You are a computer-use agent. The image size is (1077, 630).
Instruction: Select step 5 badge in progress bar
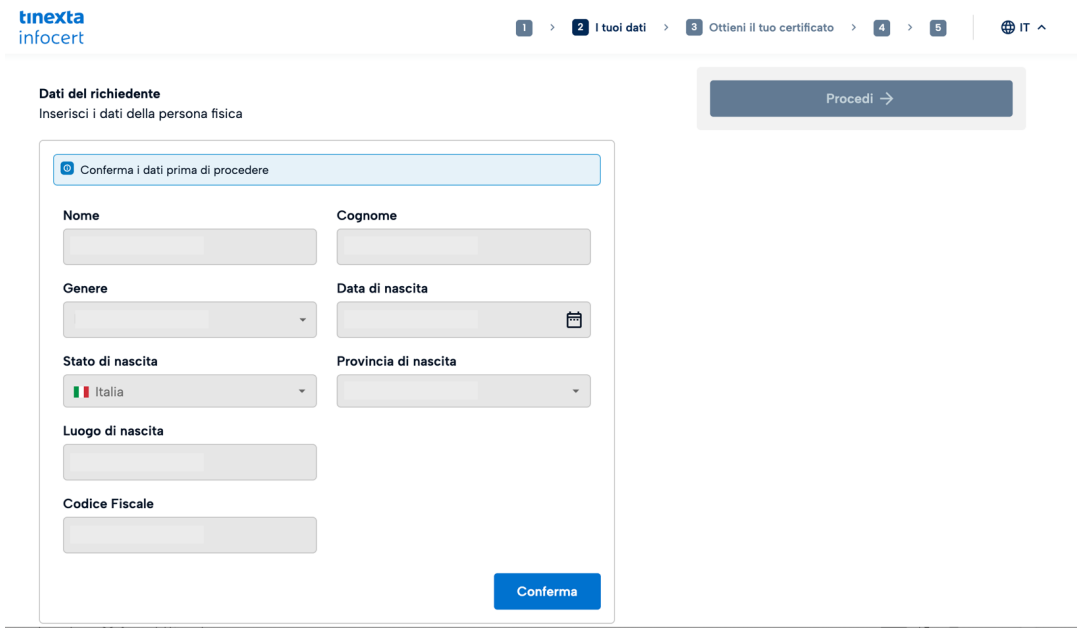point(938,28)
